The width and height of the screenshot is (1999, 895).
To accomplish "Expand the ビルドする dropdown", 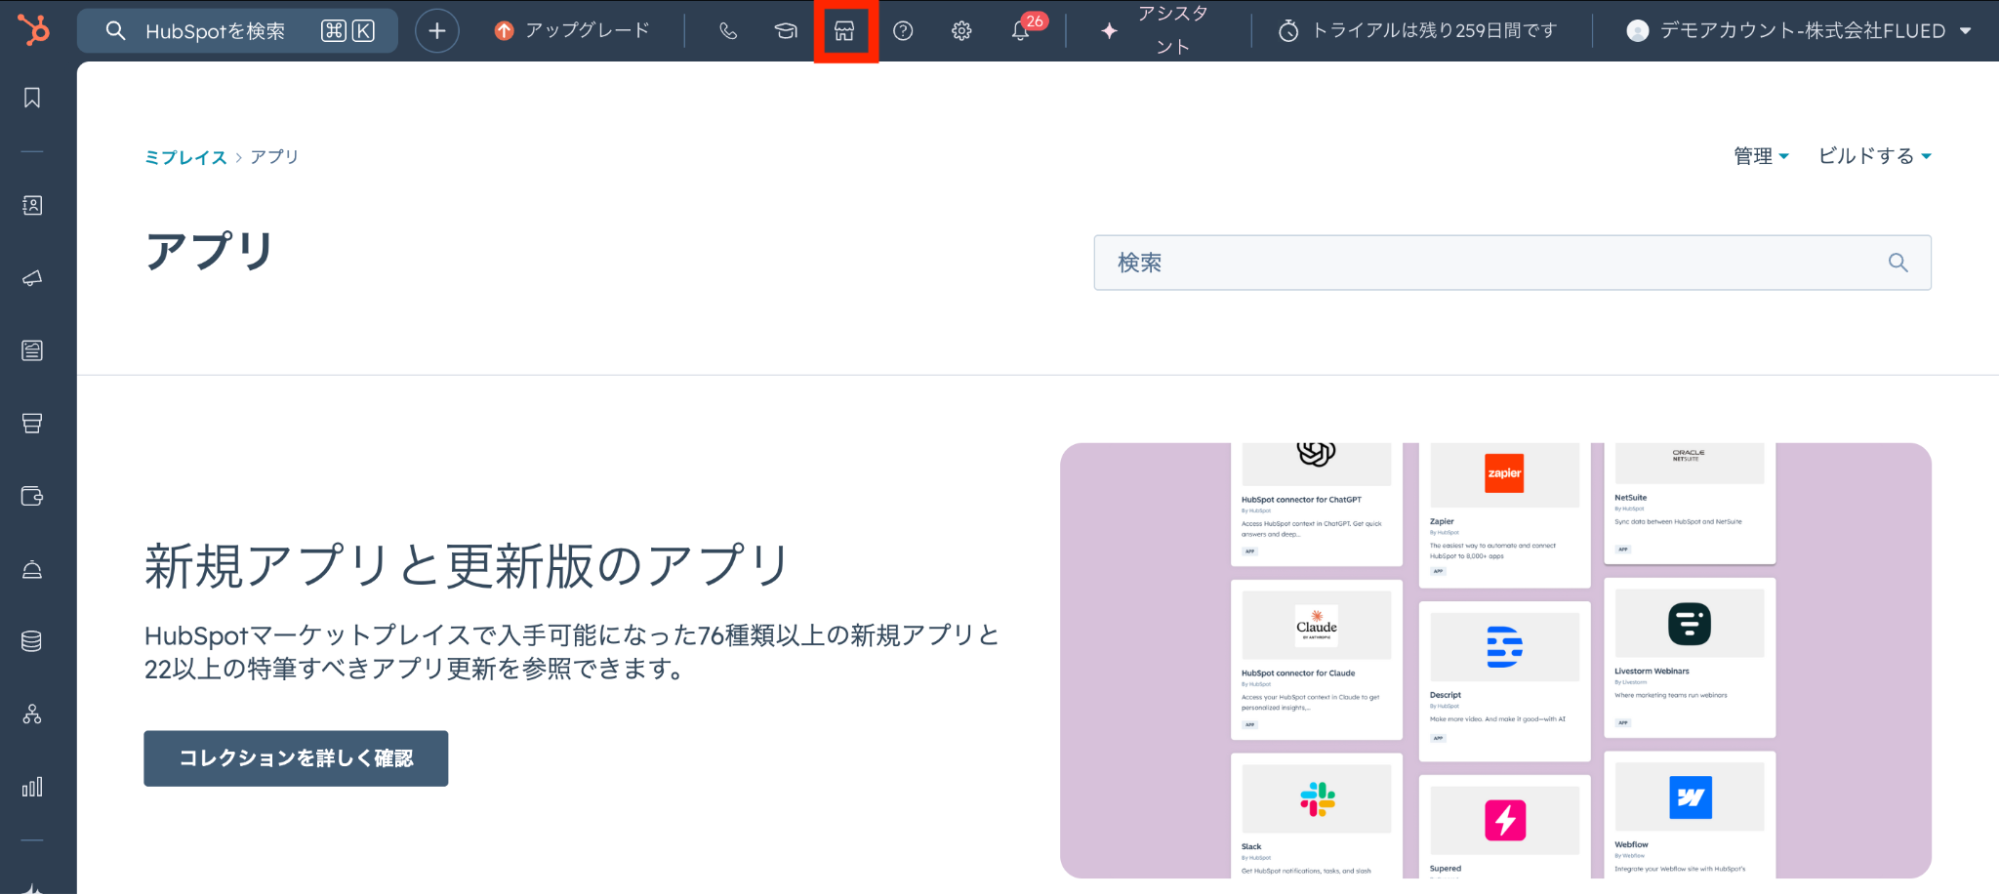I will 1874,156.
